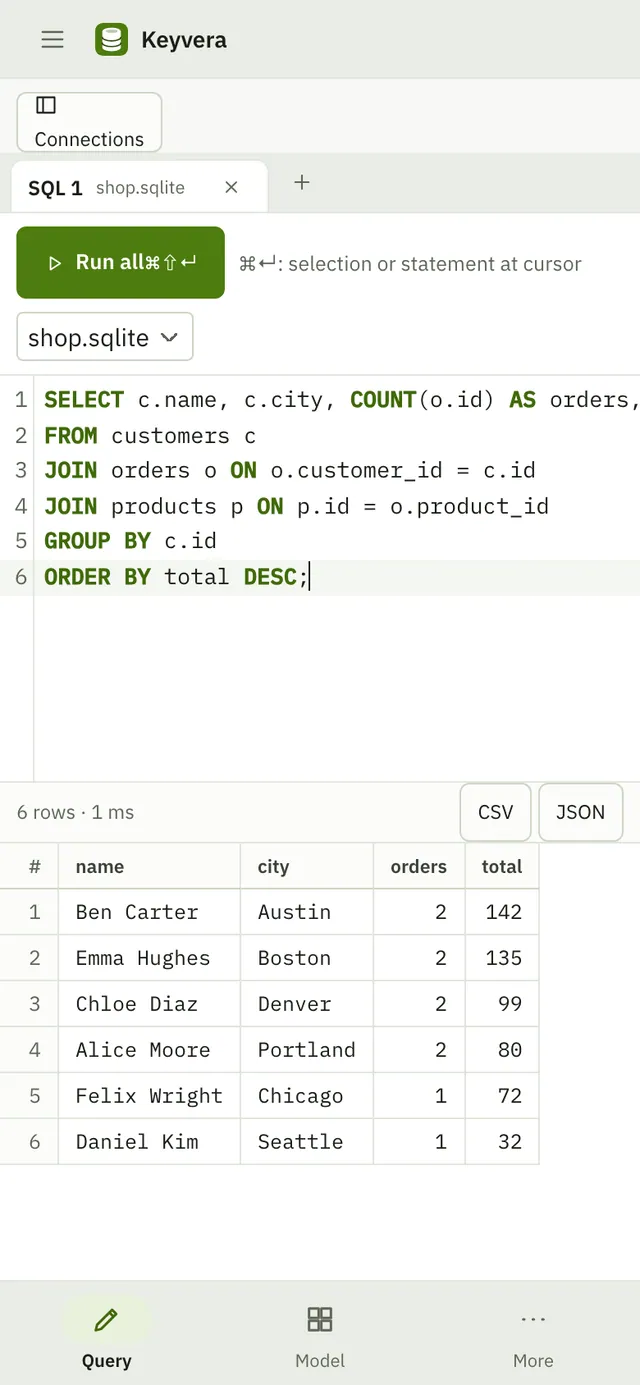Click the Keyvera database logo

point(112,40)
